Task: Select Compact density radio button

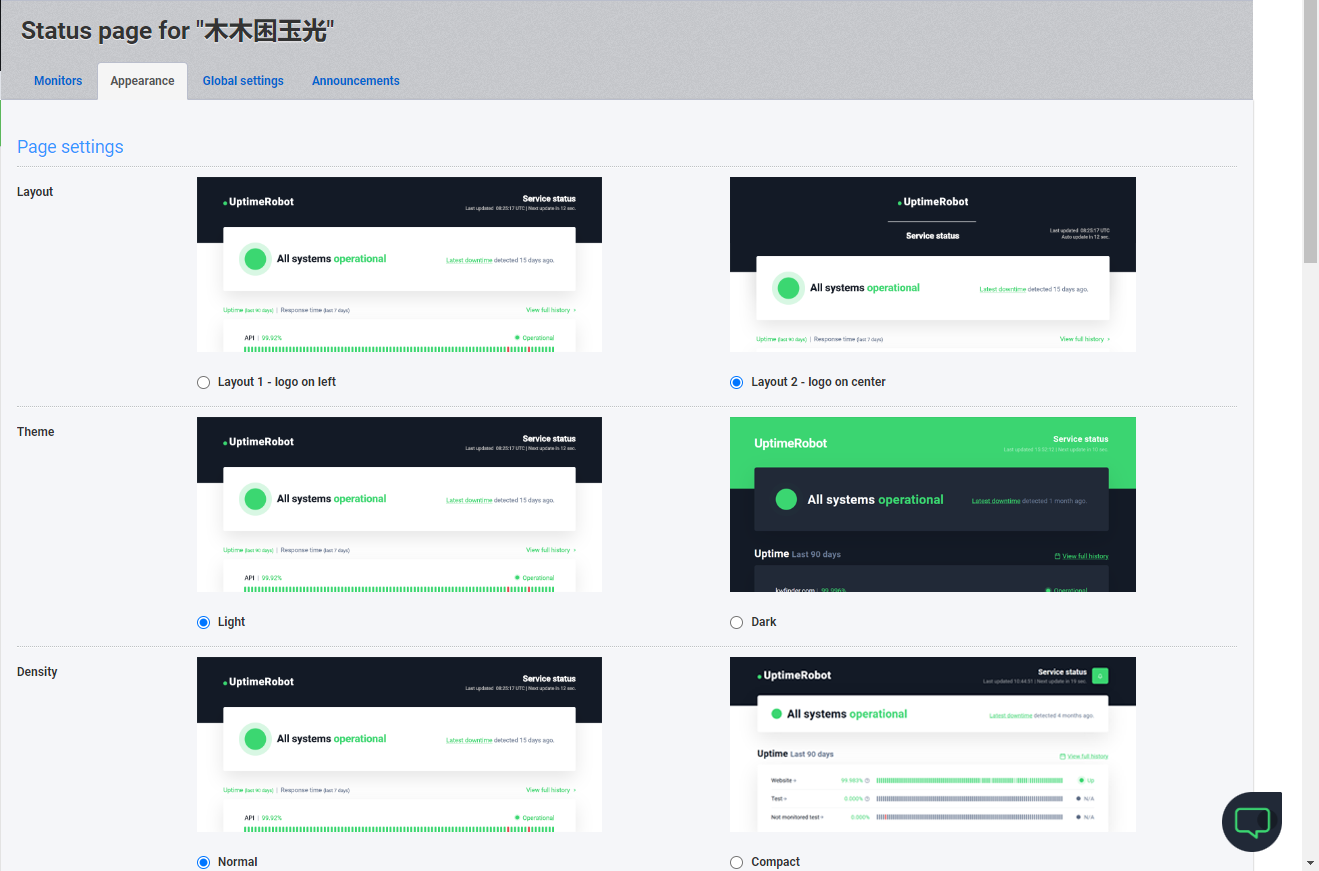Action: (x=737, y=862)
